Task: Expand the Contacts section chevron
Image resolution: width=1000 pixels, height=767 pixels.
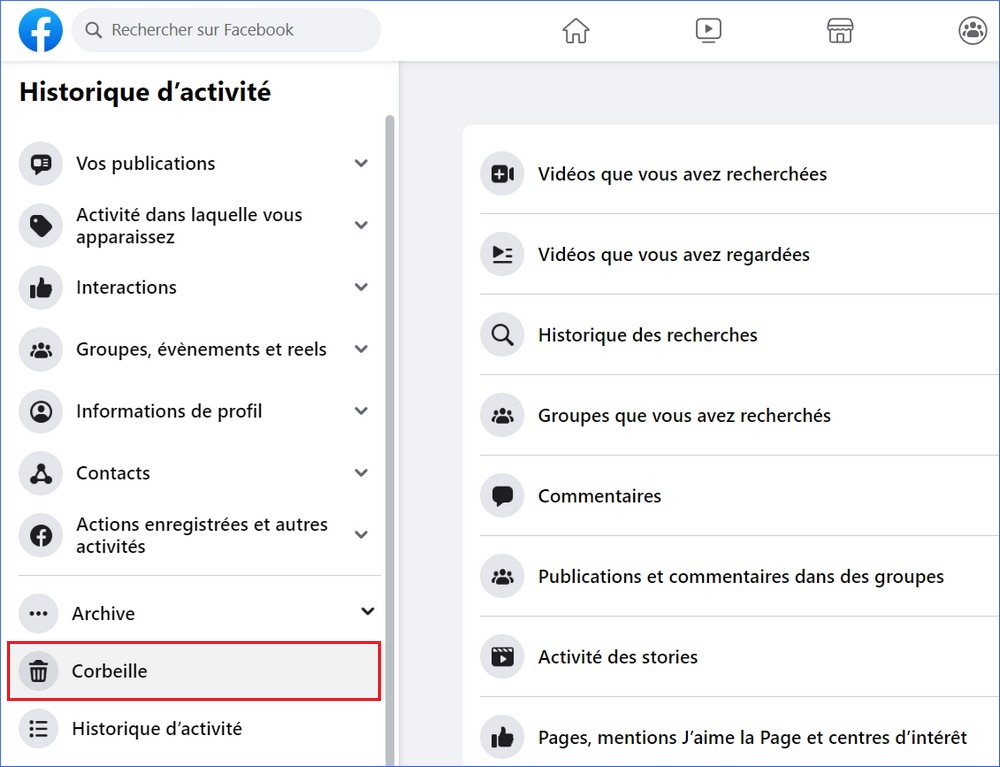Action: [x=361, y=473]
